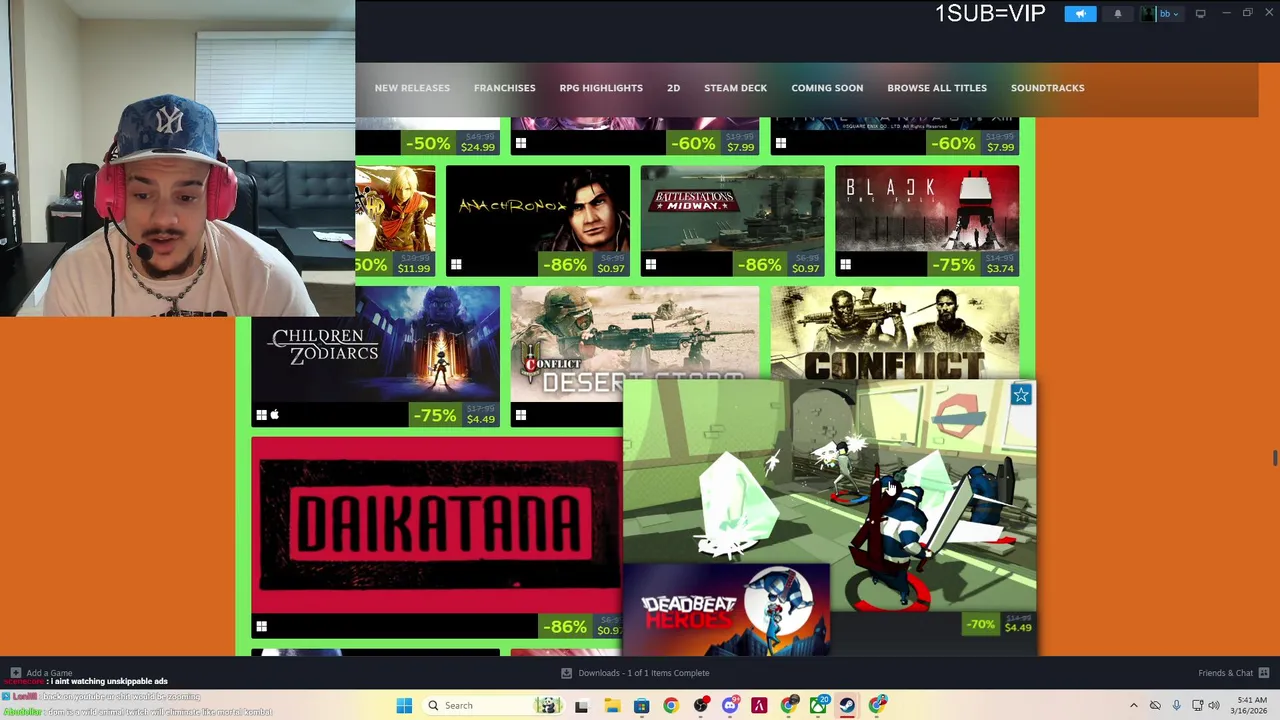Click the -50% $11.99 price tag
Image resolution: width=1280 pixels, height=720 pixels.
[x=394, y=265]
